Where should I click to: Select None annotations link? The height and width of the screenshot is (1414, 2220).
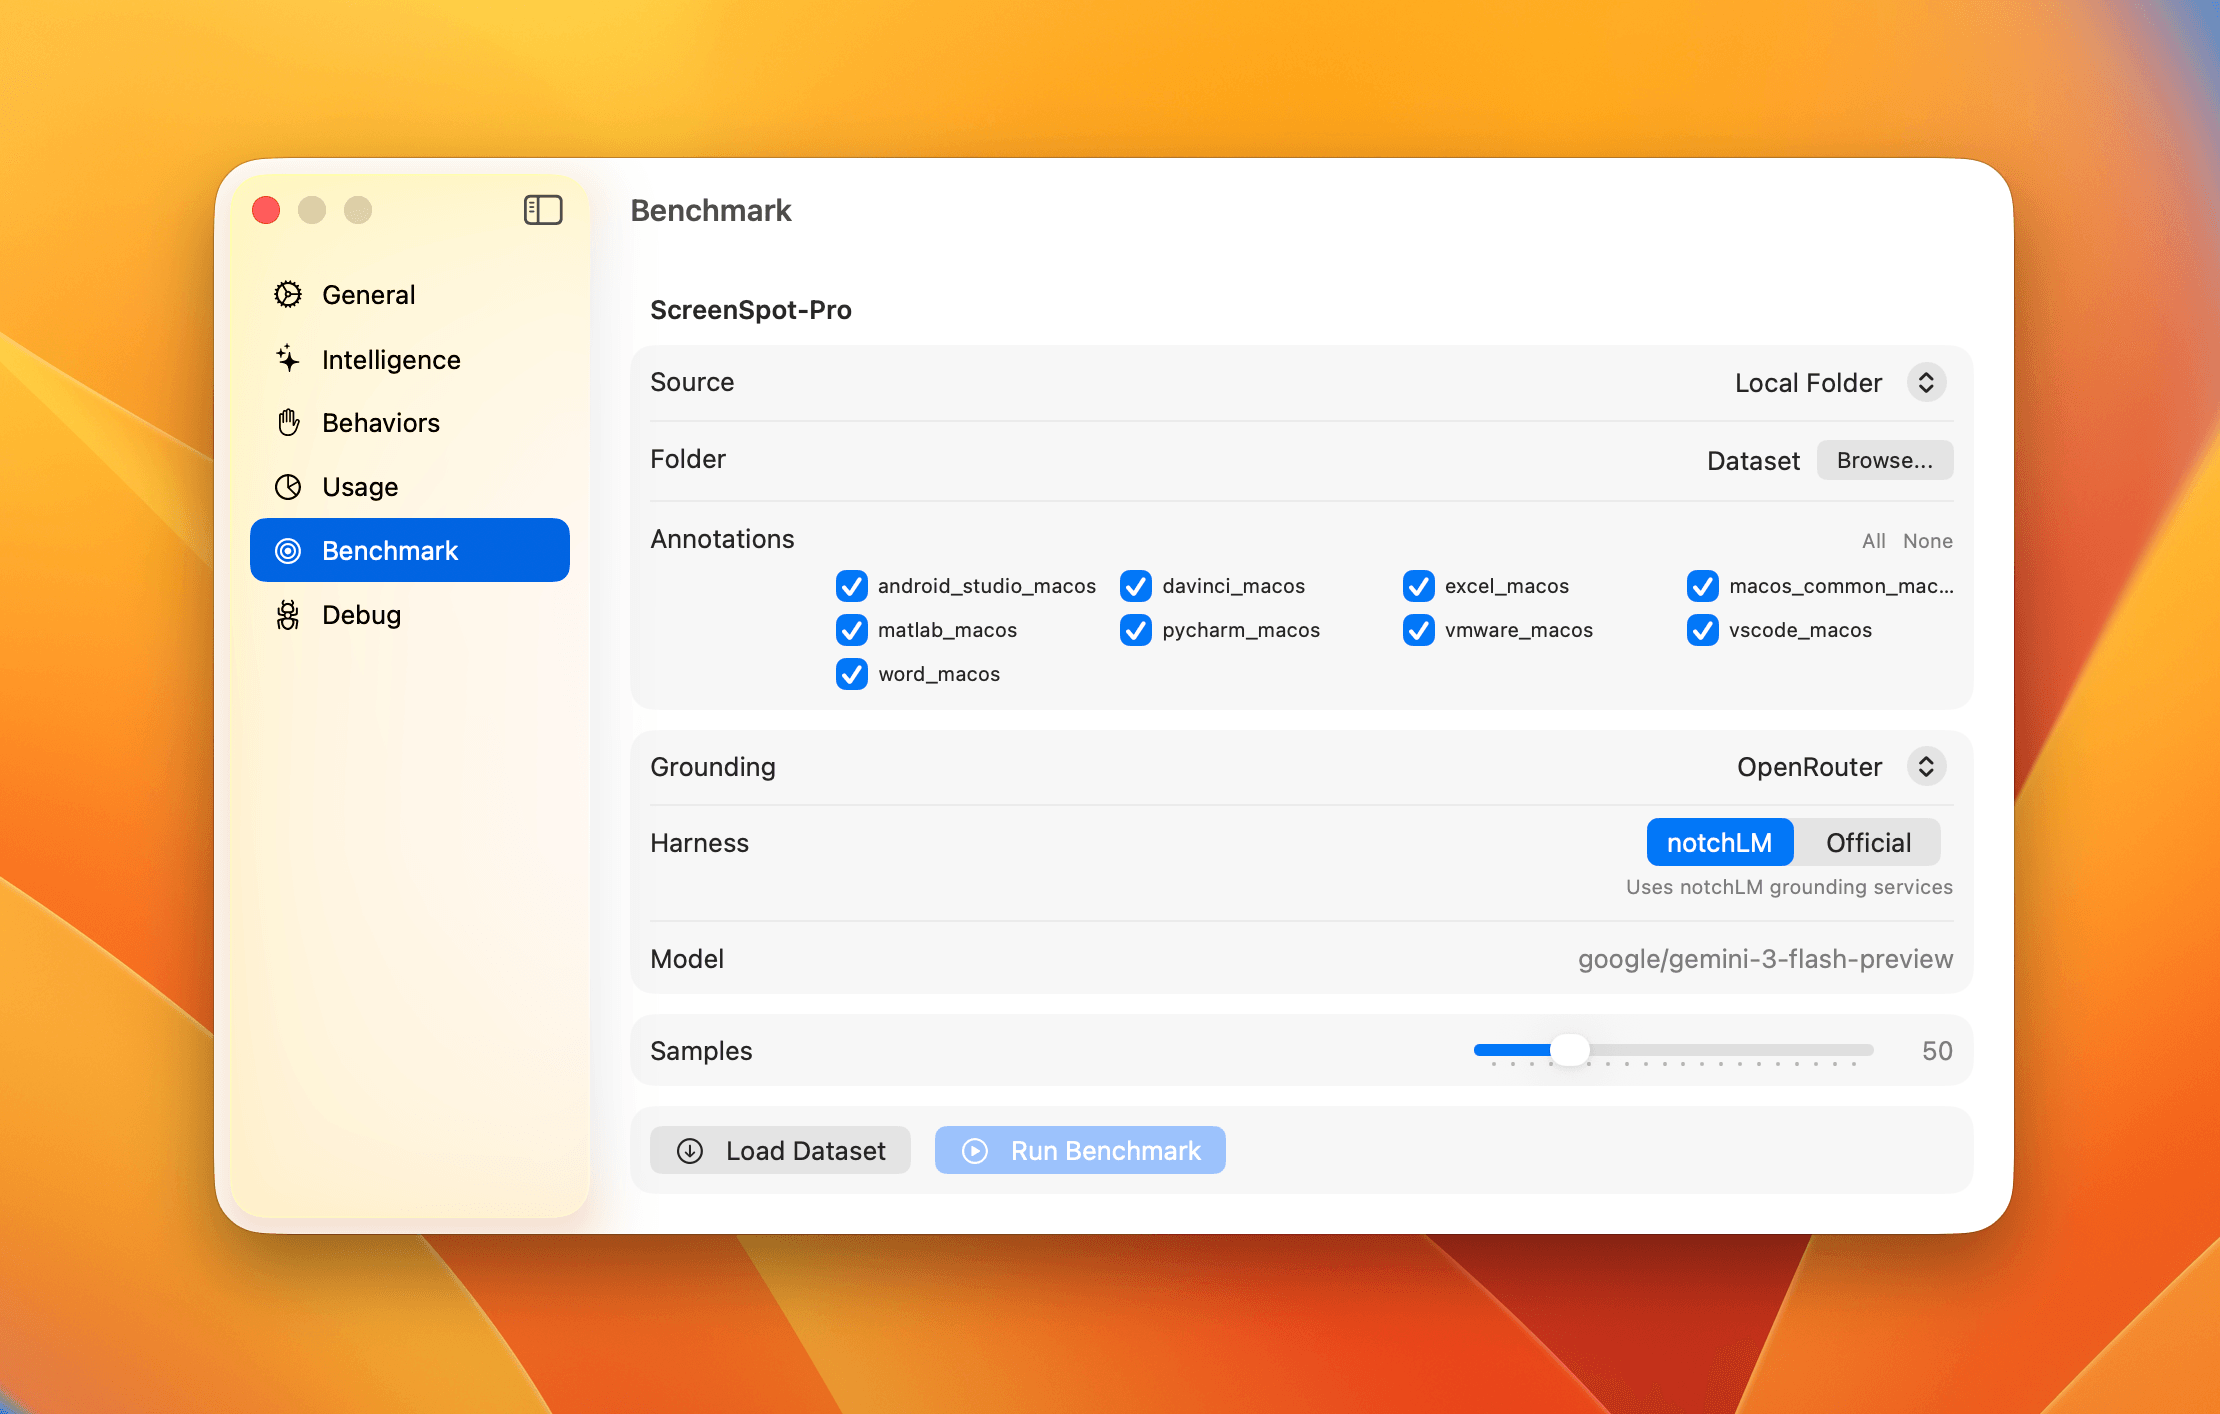coord(1928,541)
